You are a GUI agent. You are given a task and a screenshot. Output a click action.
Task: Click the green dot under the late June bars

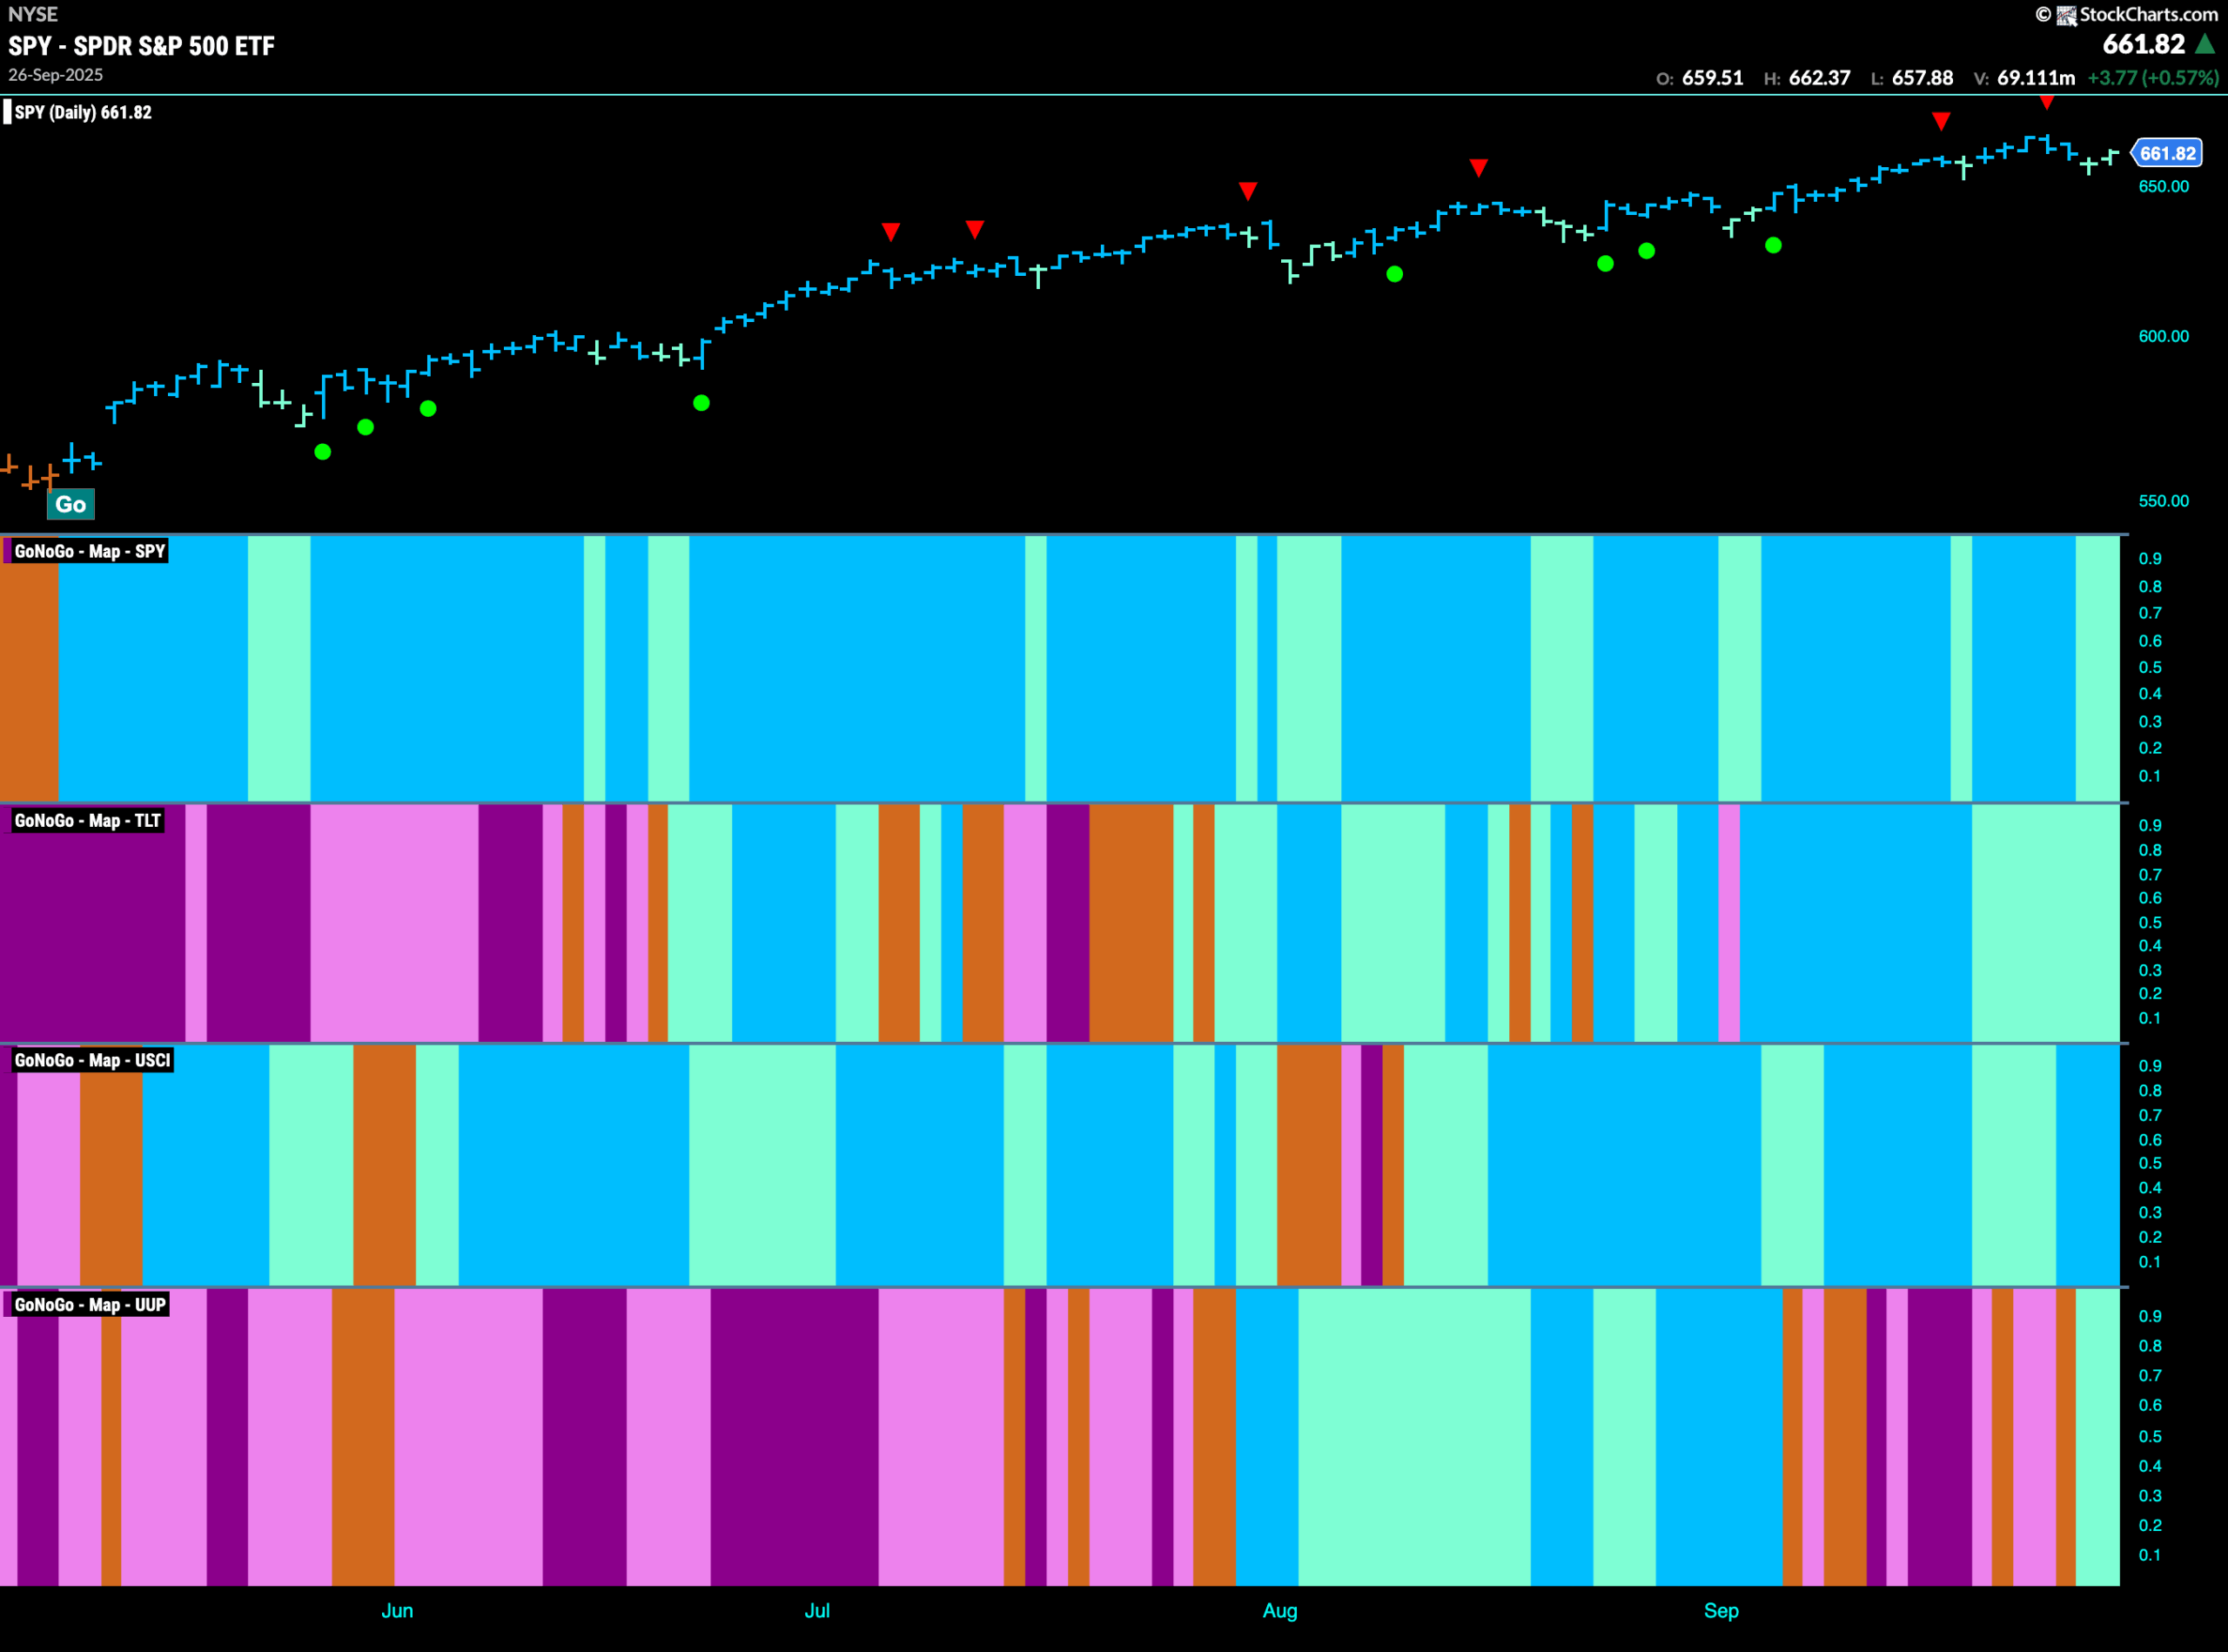pyautogui.click(x=702, y=403)
